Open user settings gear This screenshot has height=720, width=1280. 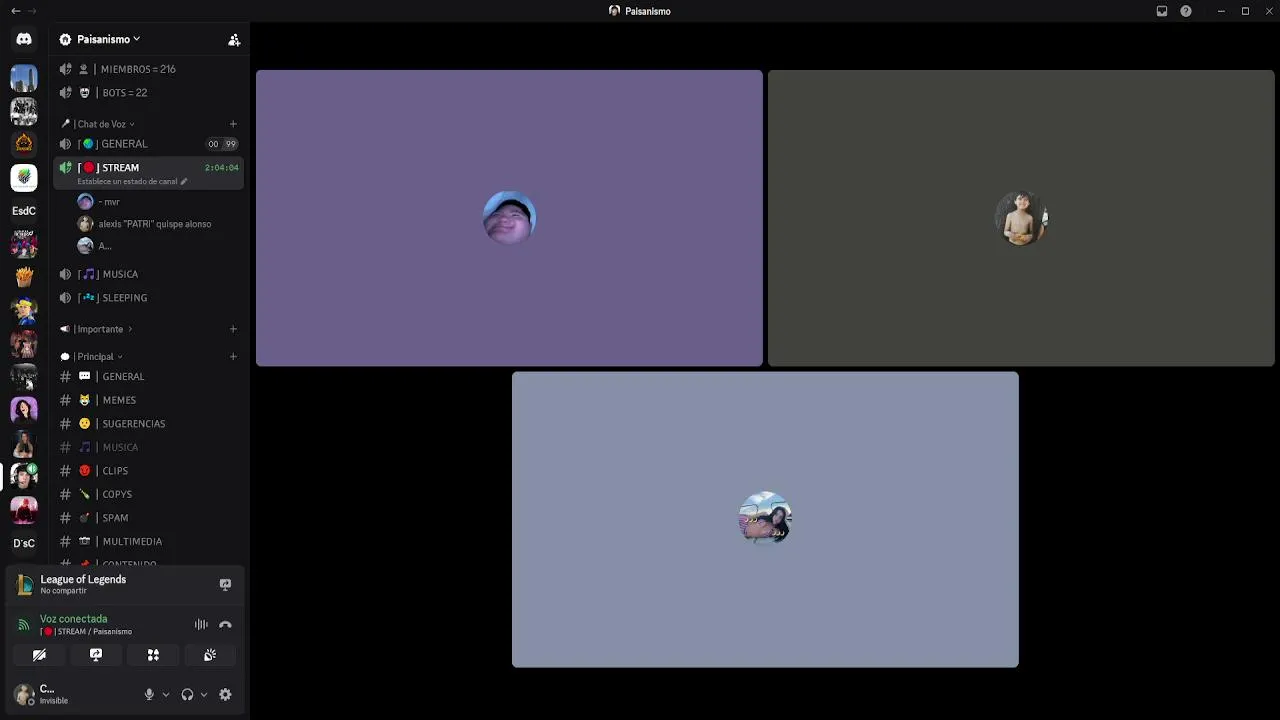click(x=225, y=694)
